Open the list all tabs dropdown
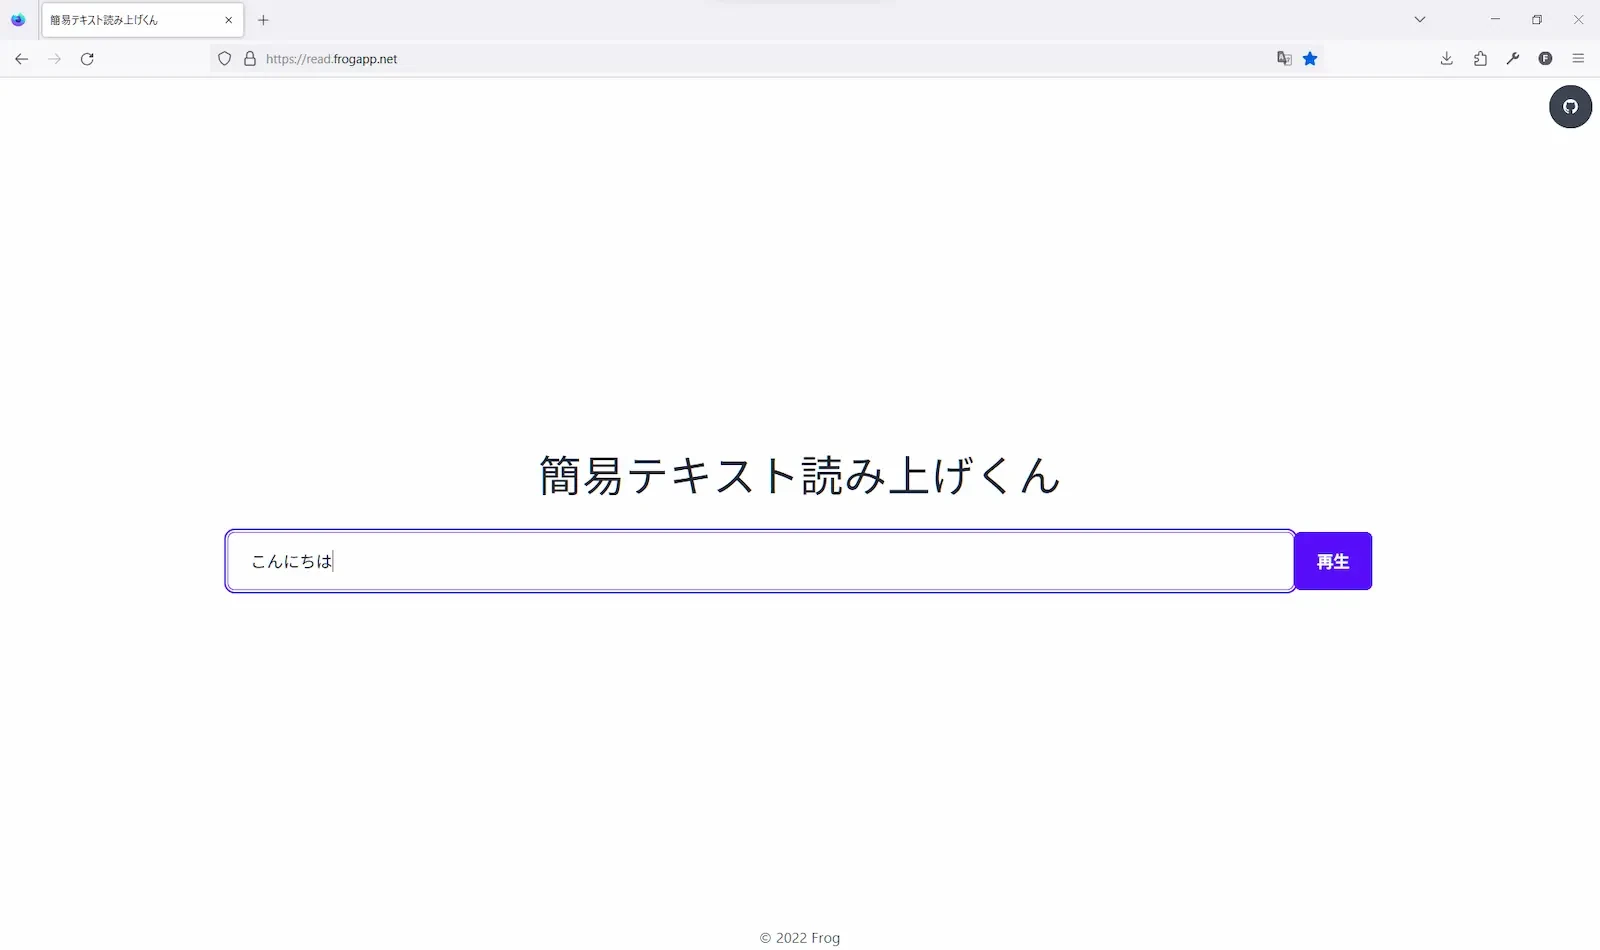 tap(1419, 19)
